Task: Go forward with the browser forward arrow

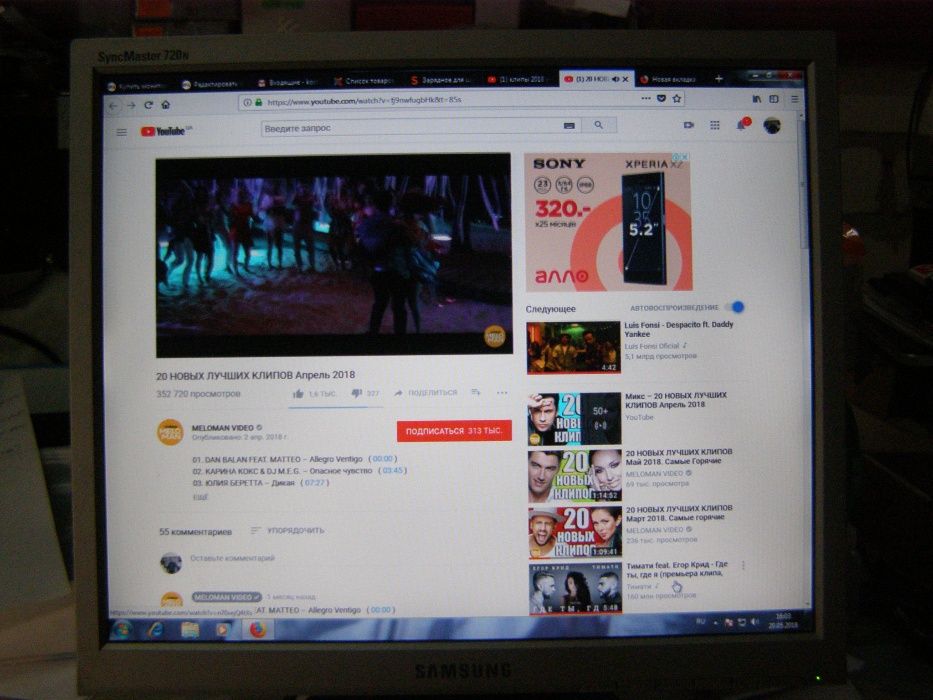Action: [131, 106]
